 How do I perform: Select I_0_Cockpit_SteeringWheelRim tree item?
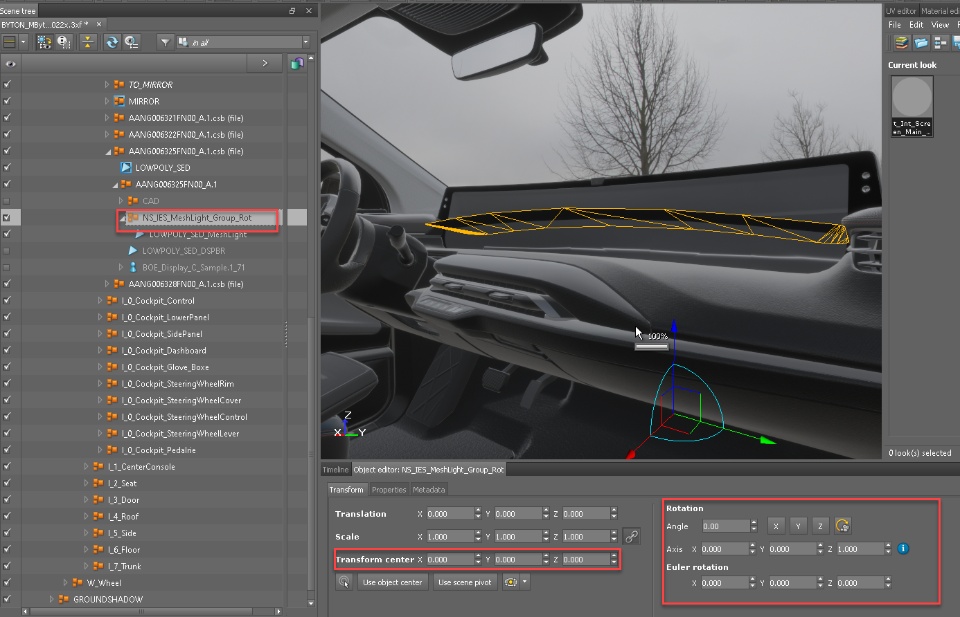coord(178,384)
